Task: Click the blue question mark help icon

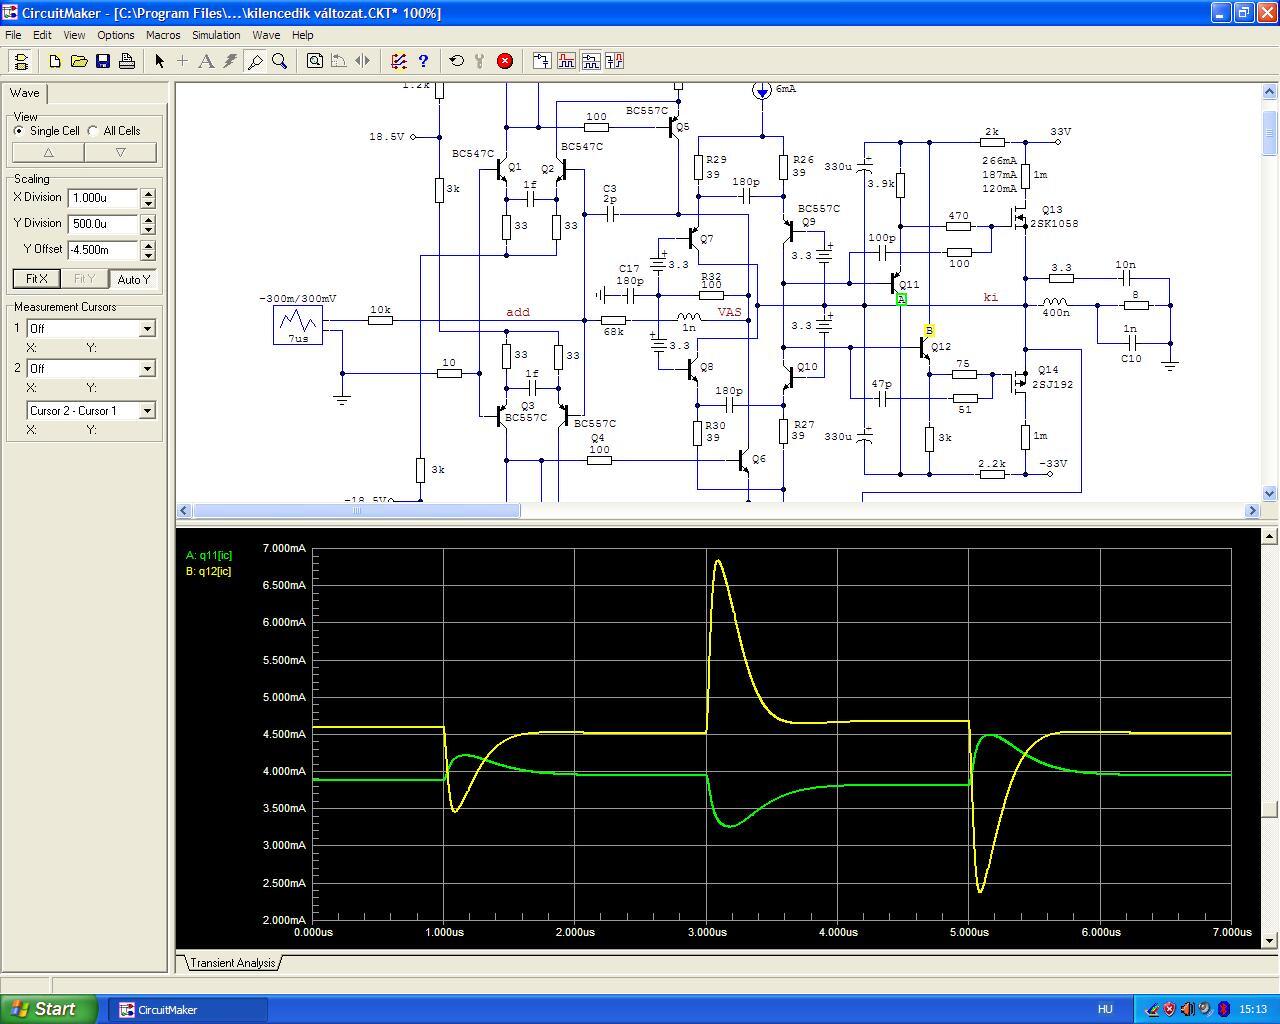Action: (423, 61)
